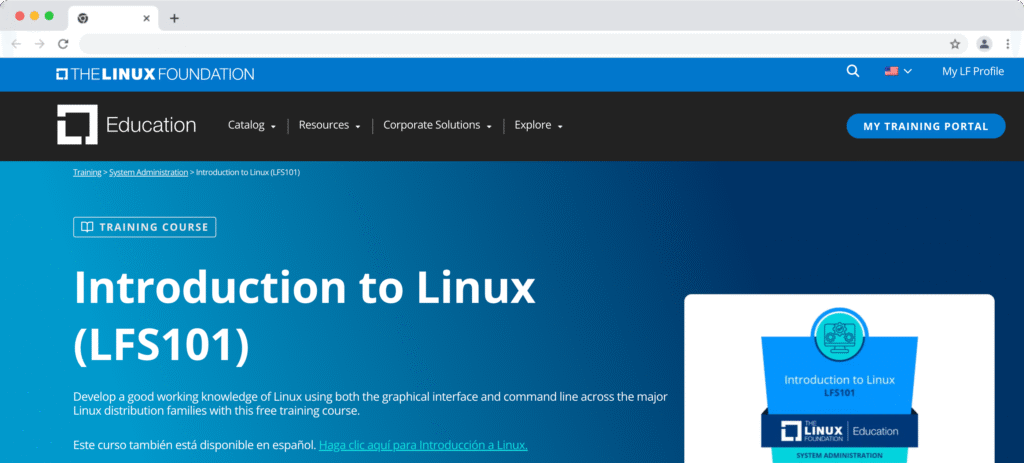Click the Introduction to Linux badge image
This screenshot has width=1024, height=463.
click(x=839, y=385)
